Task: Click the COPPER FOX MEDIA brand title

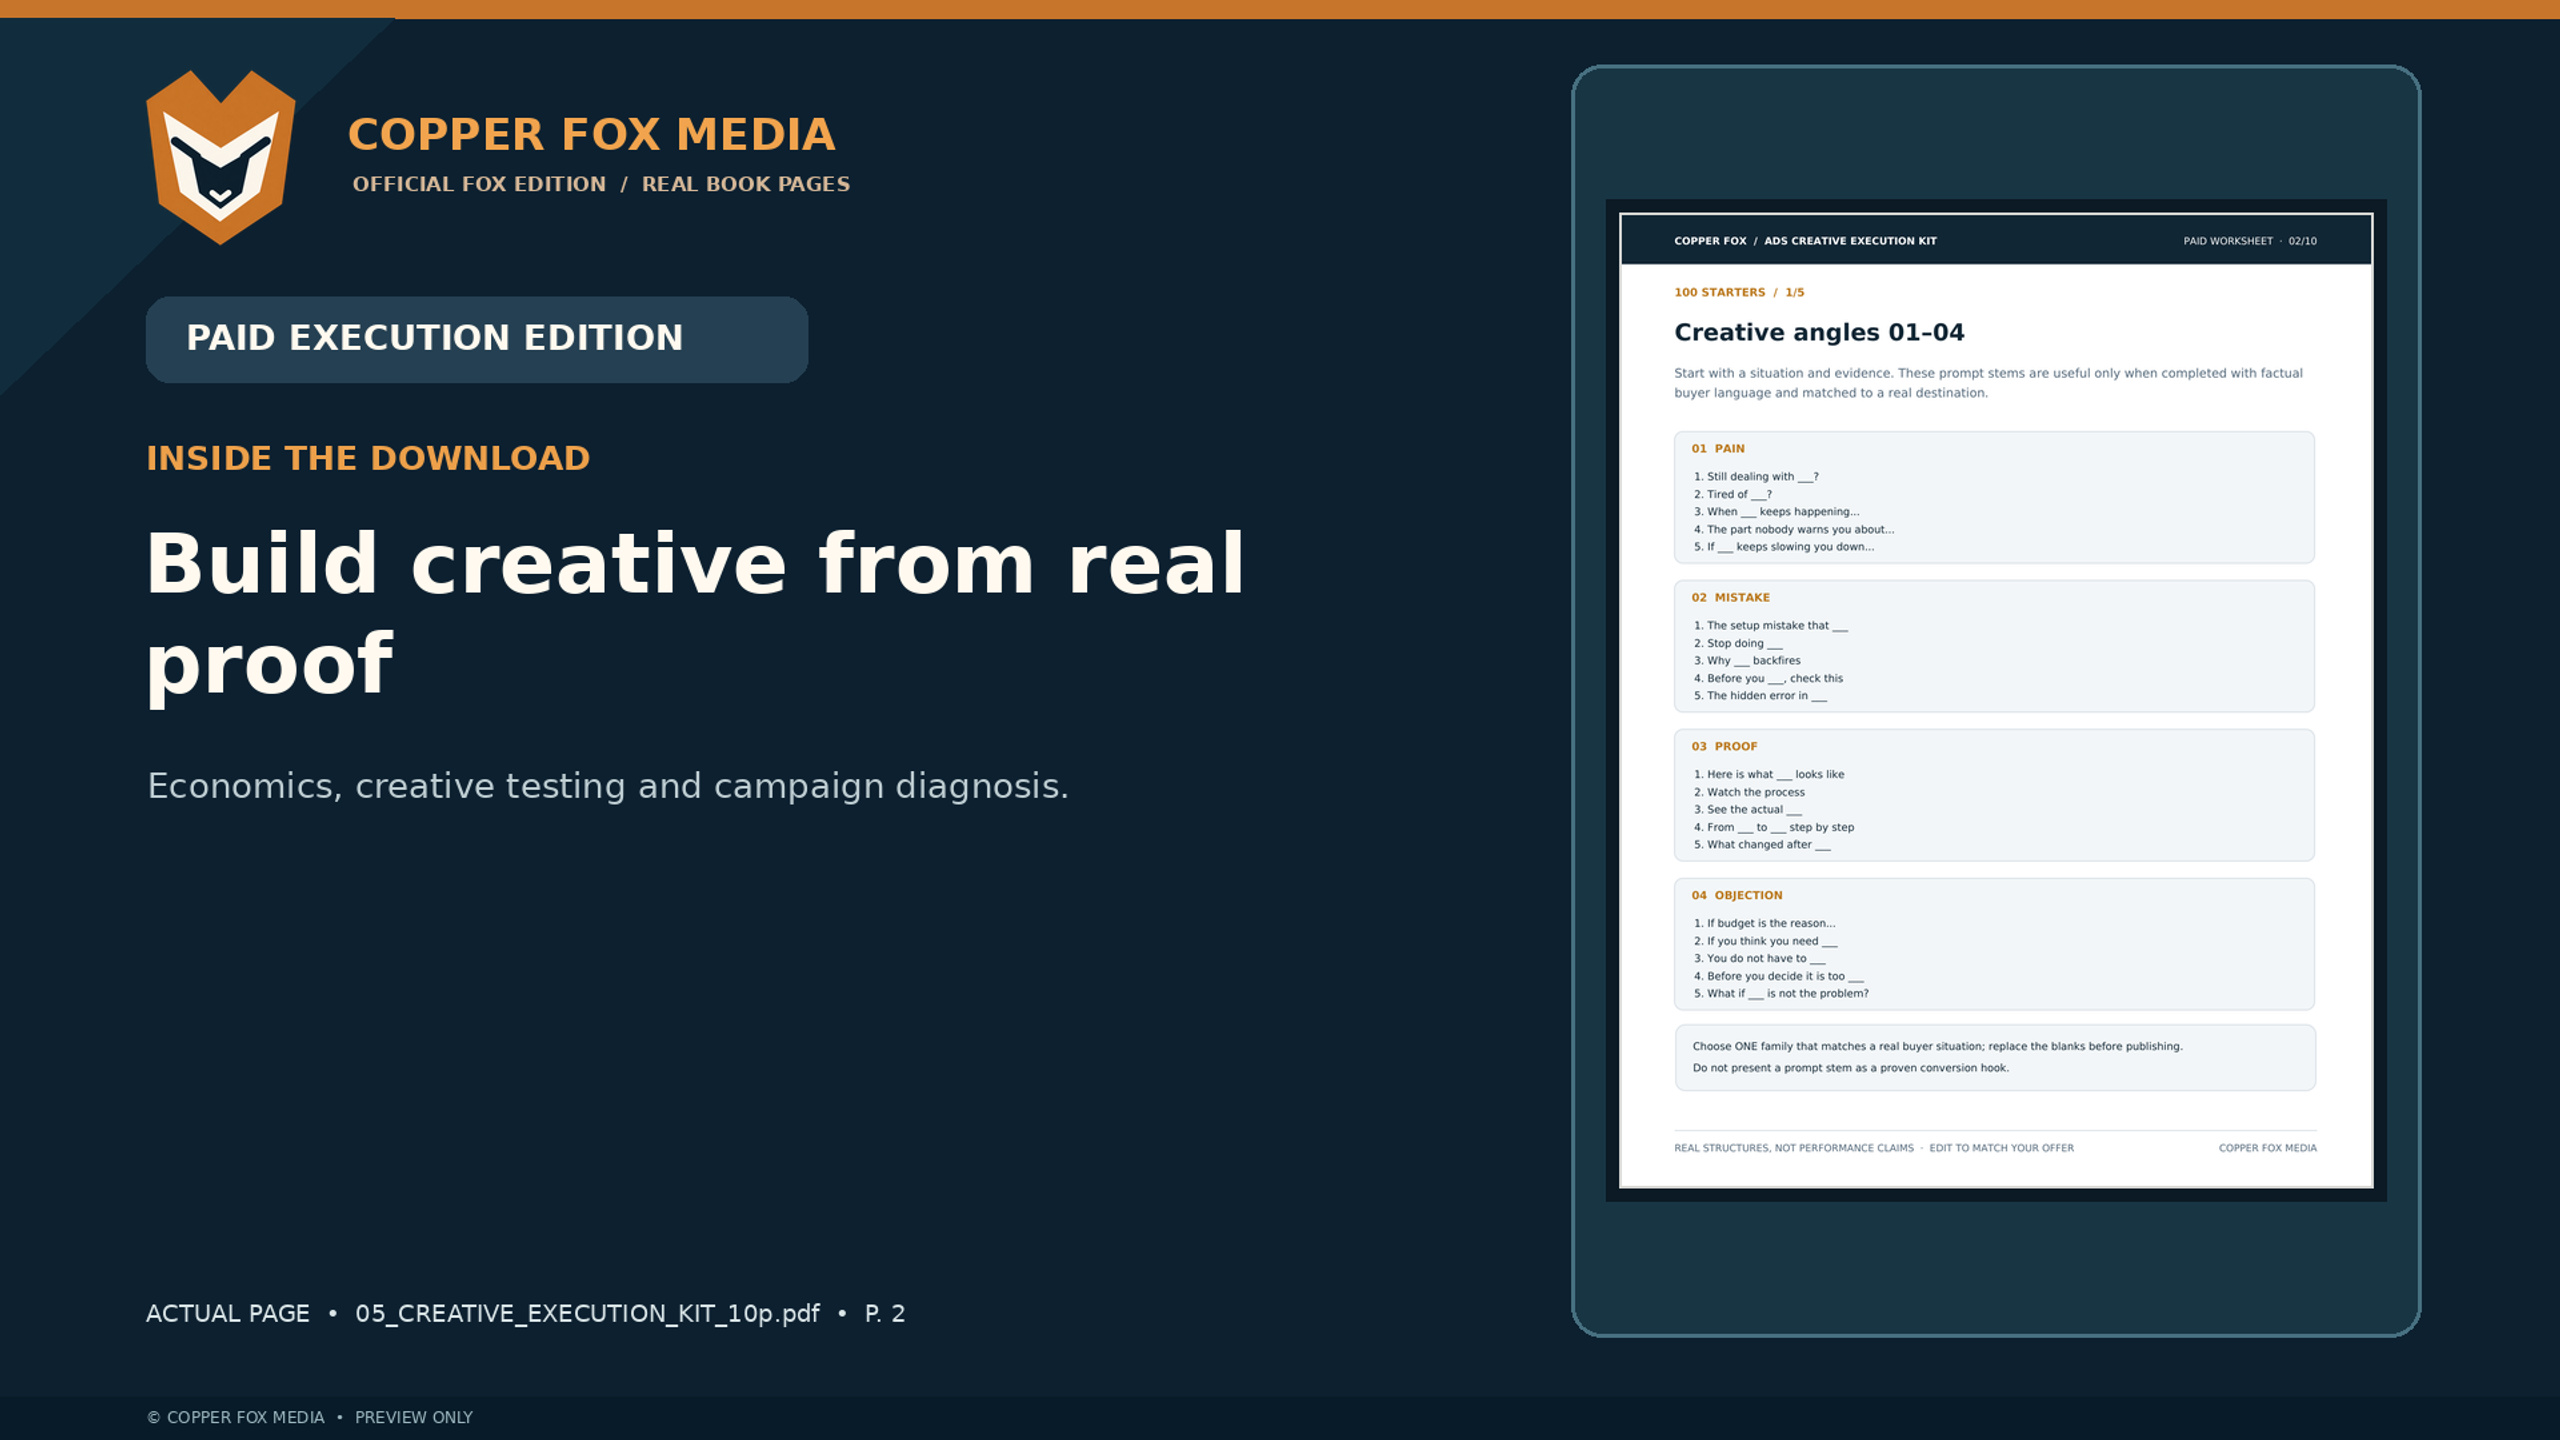Action: pos(591,135)
